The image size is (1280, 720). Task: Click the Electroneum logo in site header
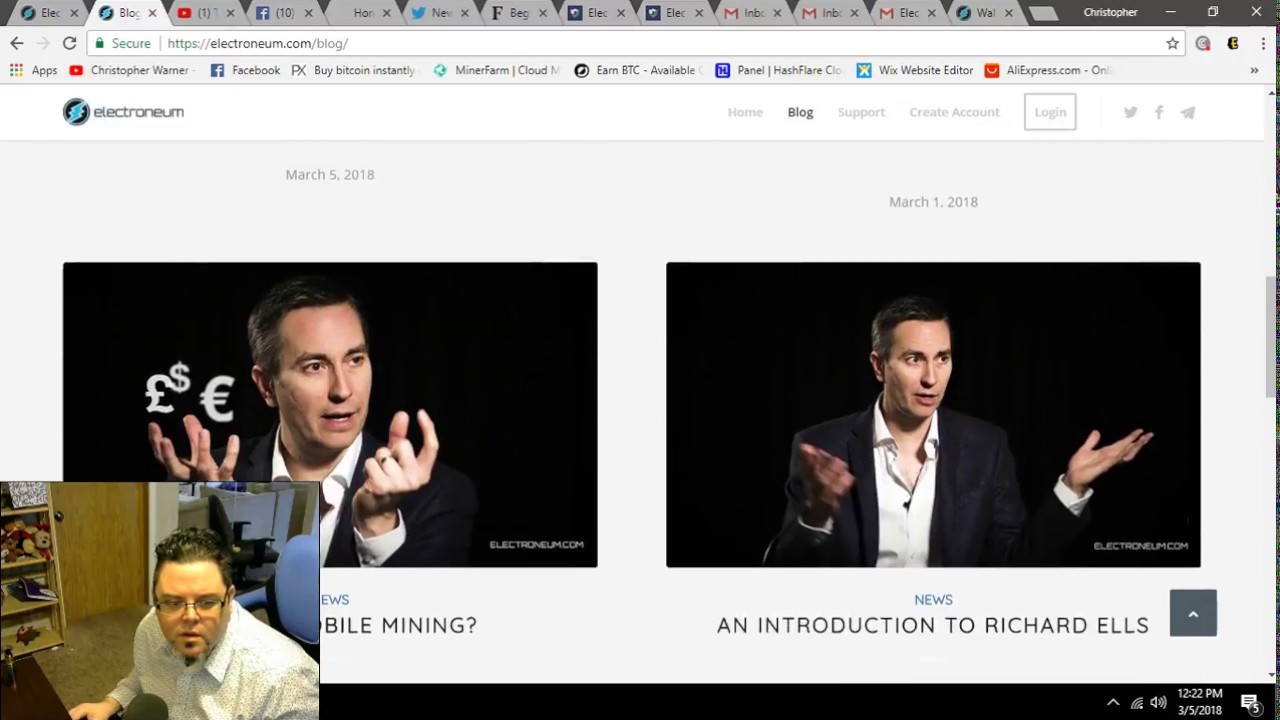point(123,112)
